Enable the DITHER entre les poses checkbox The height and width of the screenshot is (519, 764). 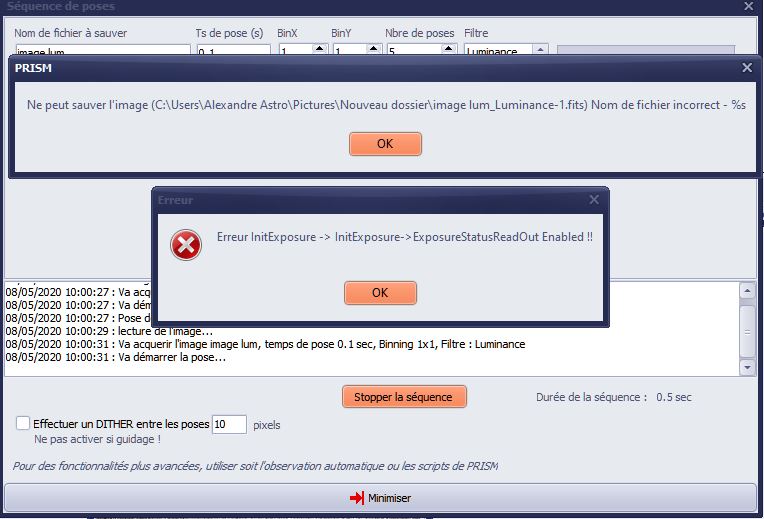23,424
